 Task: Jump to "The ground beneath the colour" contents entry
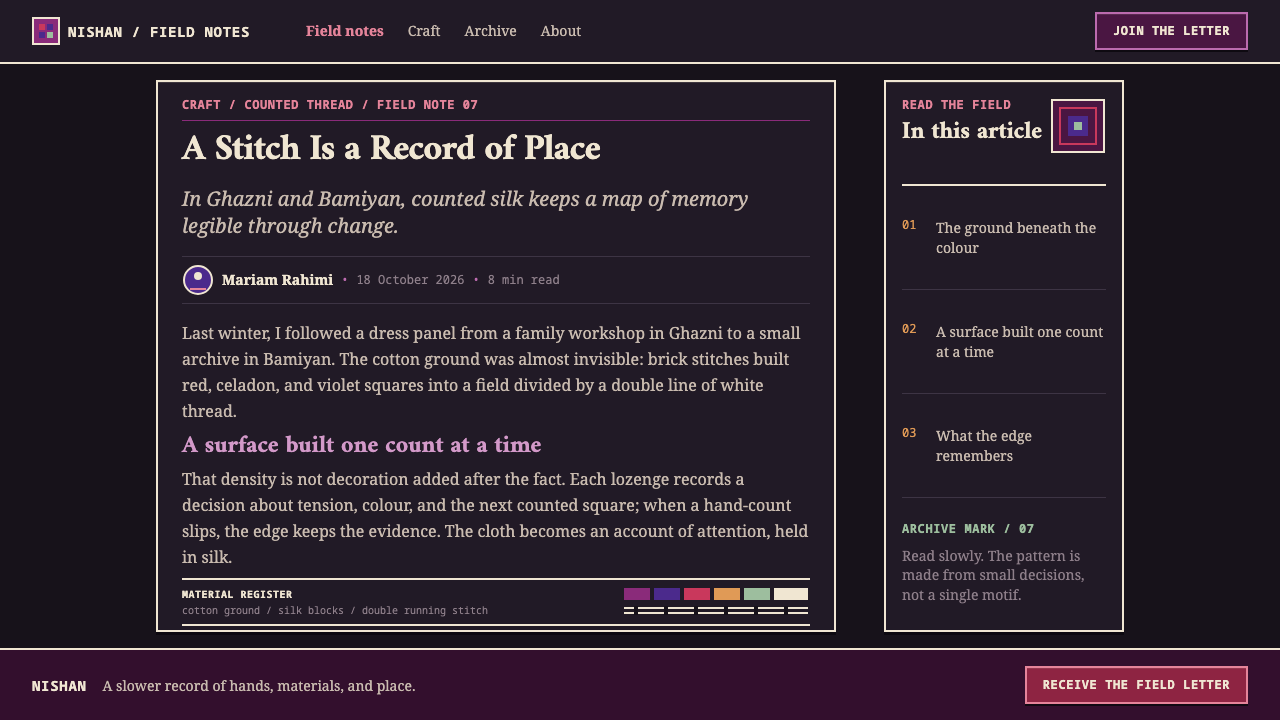[x=1004, y=238]
